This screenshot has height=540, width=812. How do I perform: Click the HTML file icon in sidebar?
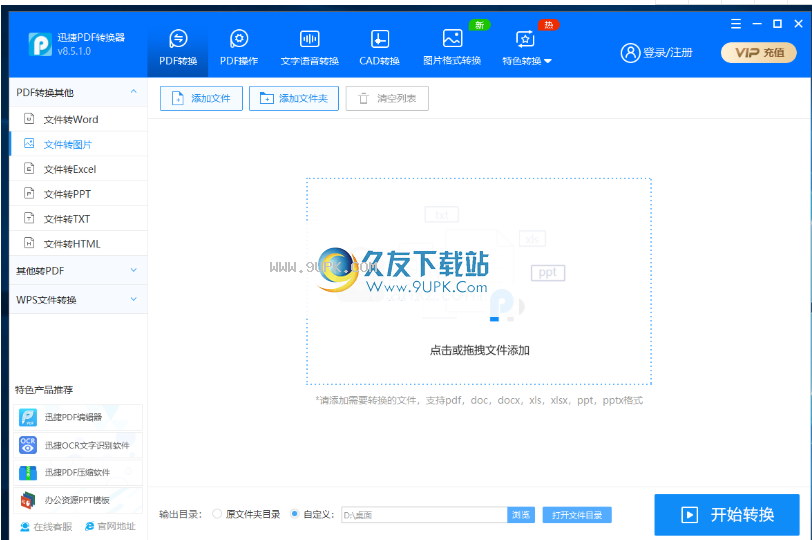click(x=30, y=243)
